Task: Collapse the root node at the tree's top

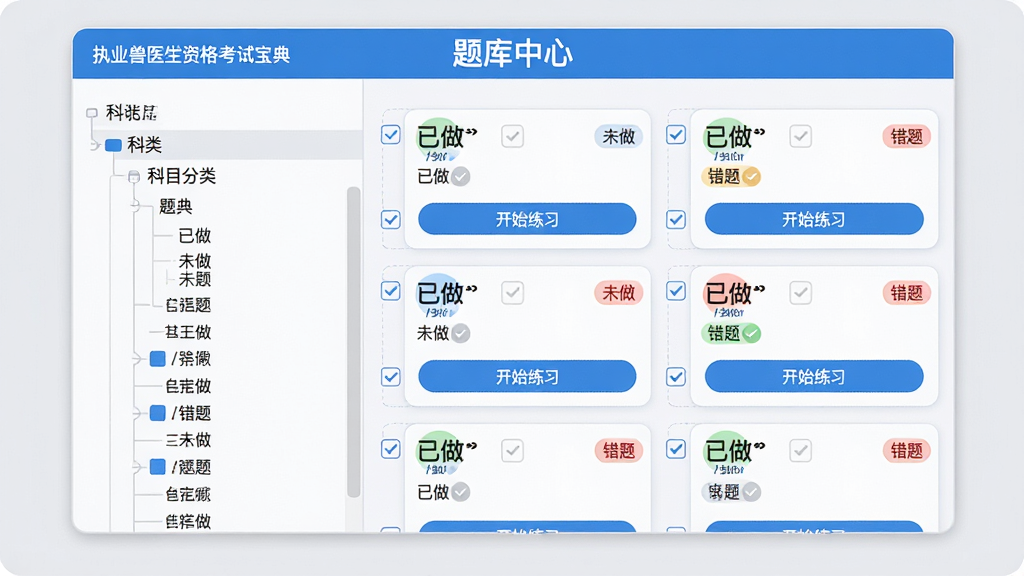Action: [x=92, y=113]
